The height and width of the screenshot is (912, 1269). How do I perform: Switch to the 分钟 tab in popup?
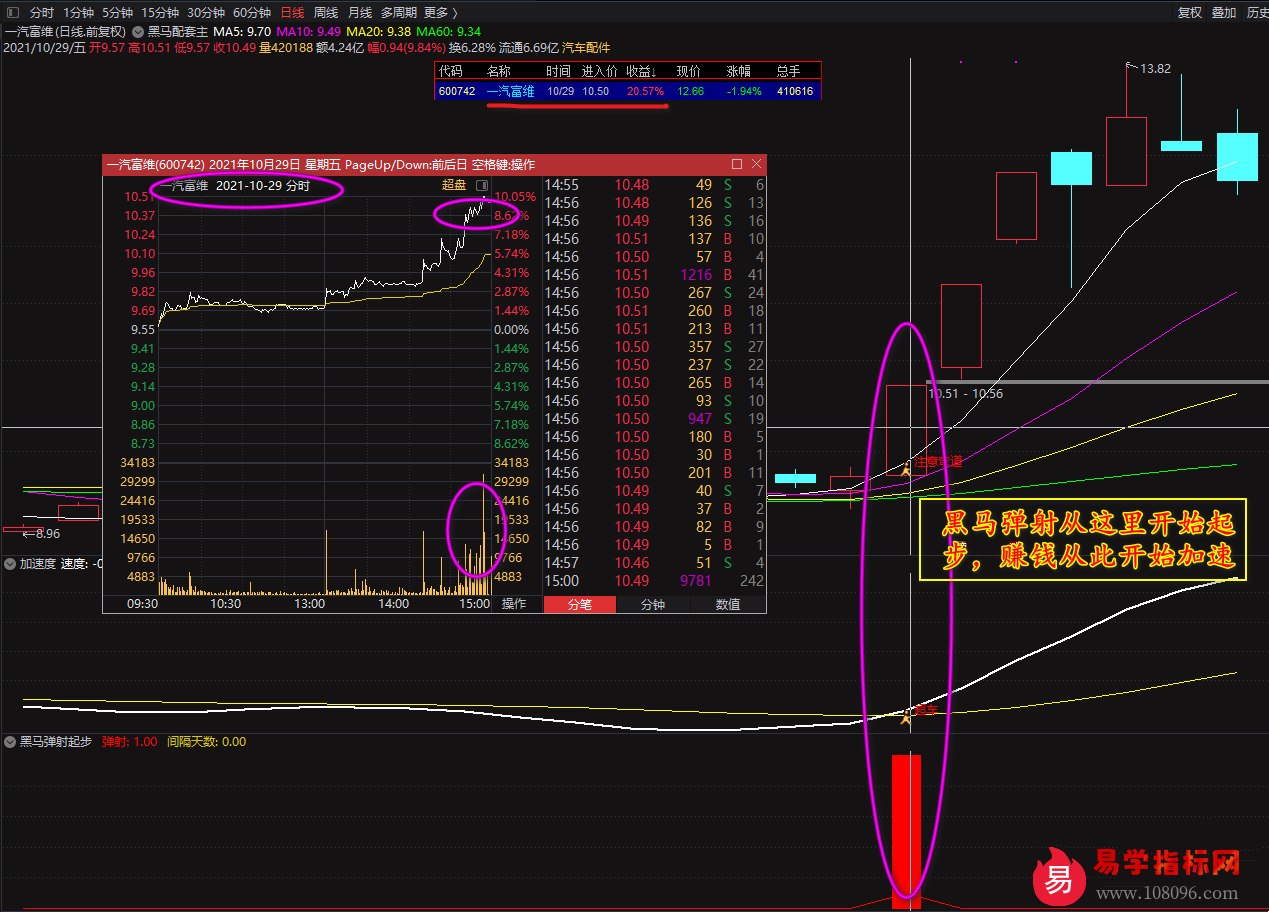click(653, 604)
